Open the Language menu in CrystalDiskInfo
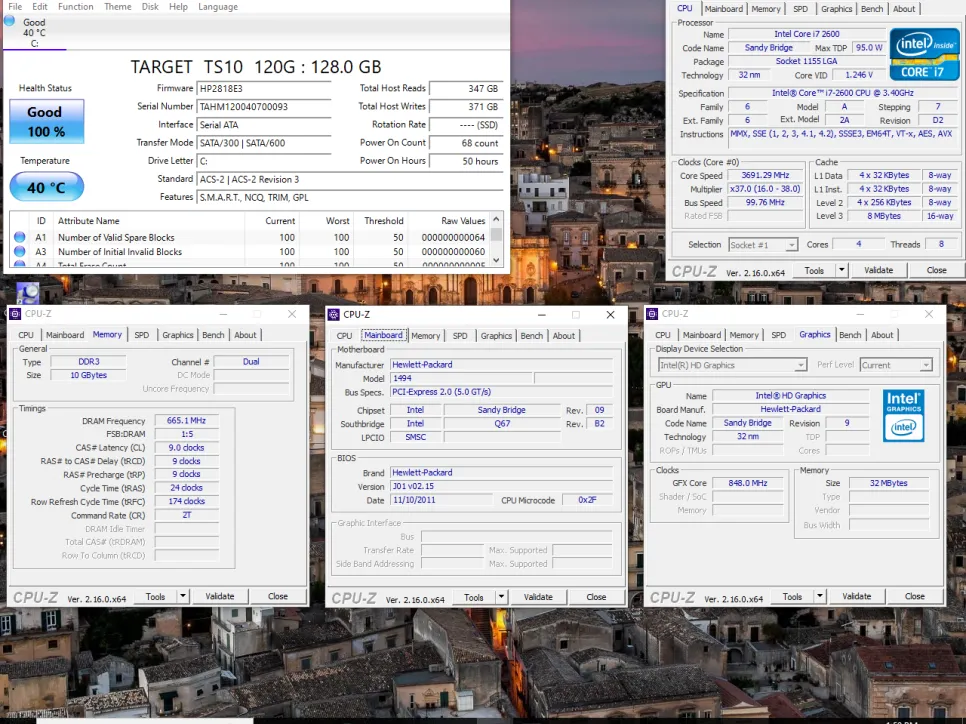The image size is (966, 724). point(218,7)
